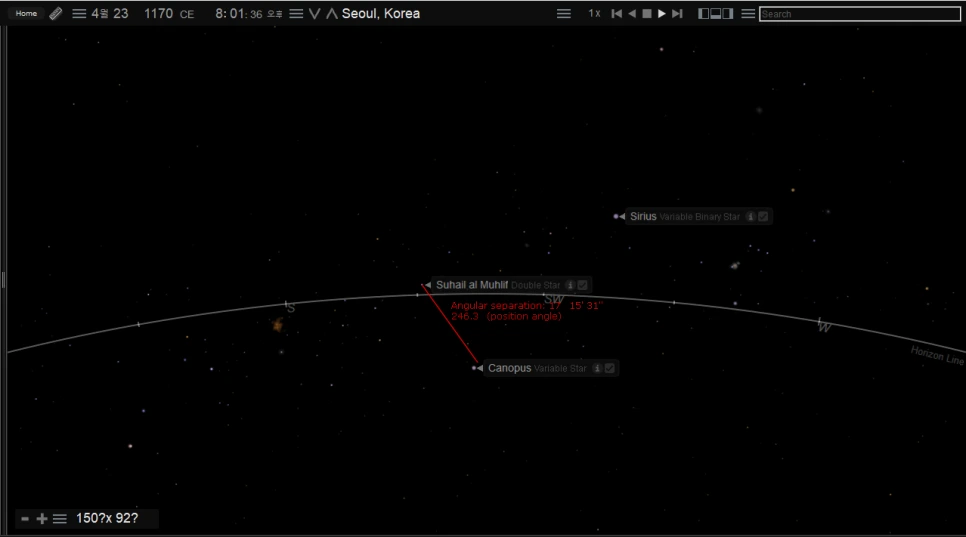This screenshot has height=537, width=966.
Task: Select the hour value 8 in time
Action: [x=219, y=14]
